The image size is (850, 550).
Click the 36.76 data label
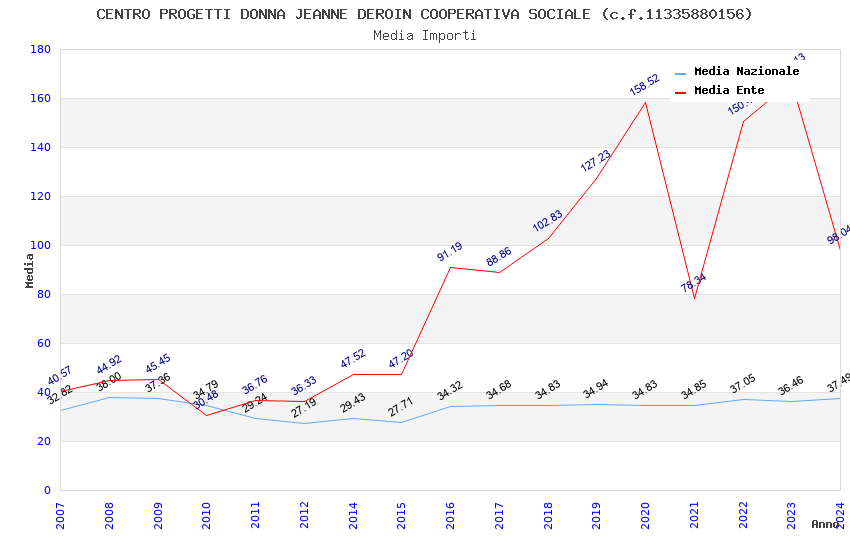pos(255,385)
